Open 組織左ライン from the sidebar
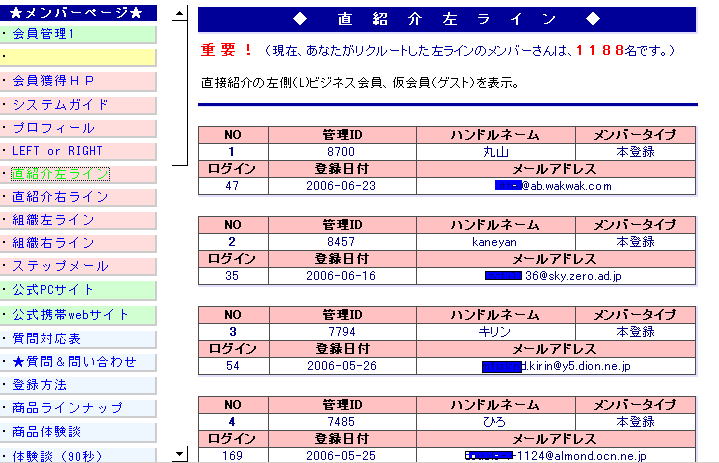 coord(53,220)
